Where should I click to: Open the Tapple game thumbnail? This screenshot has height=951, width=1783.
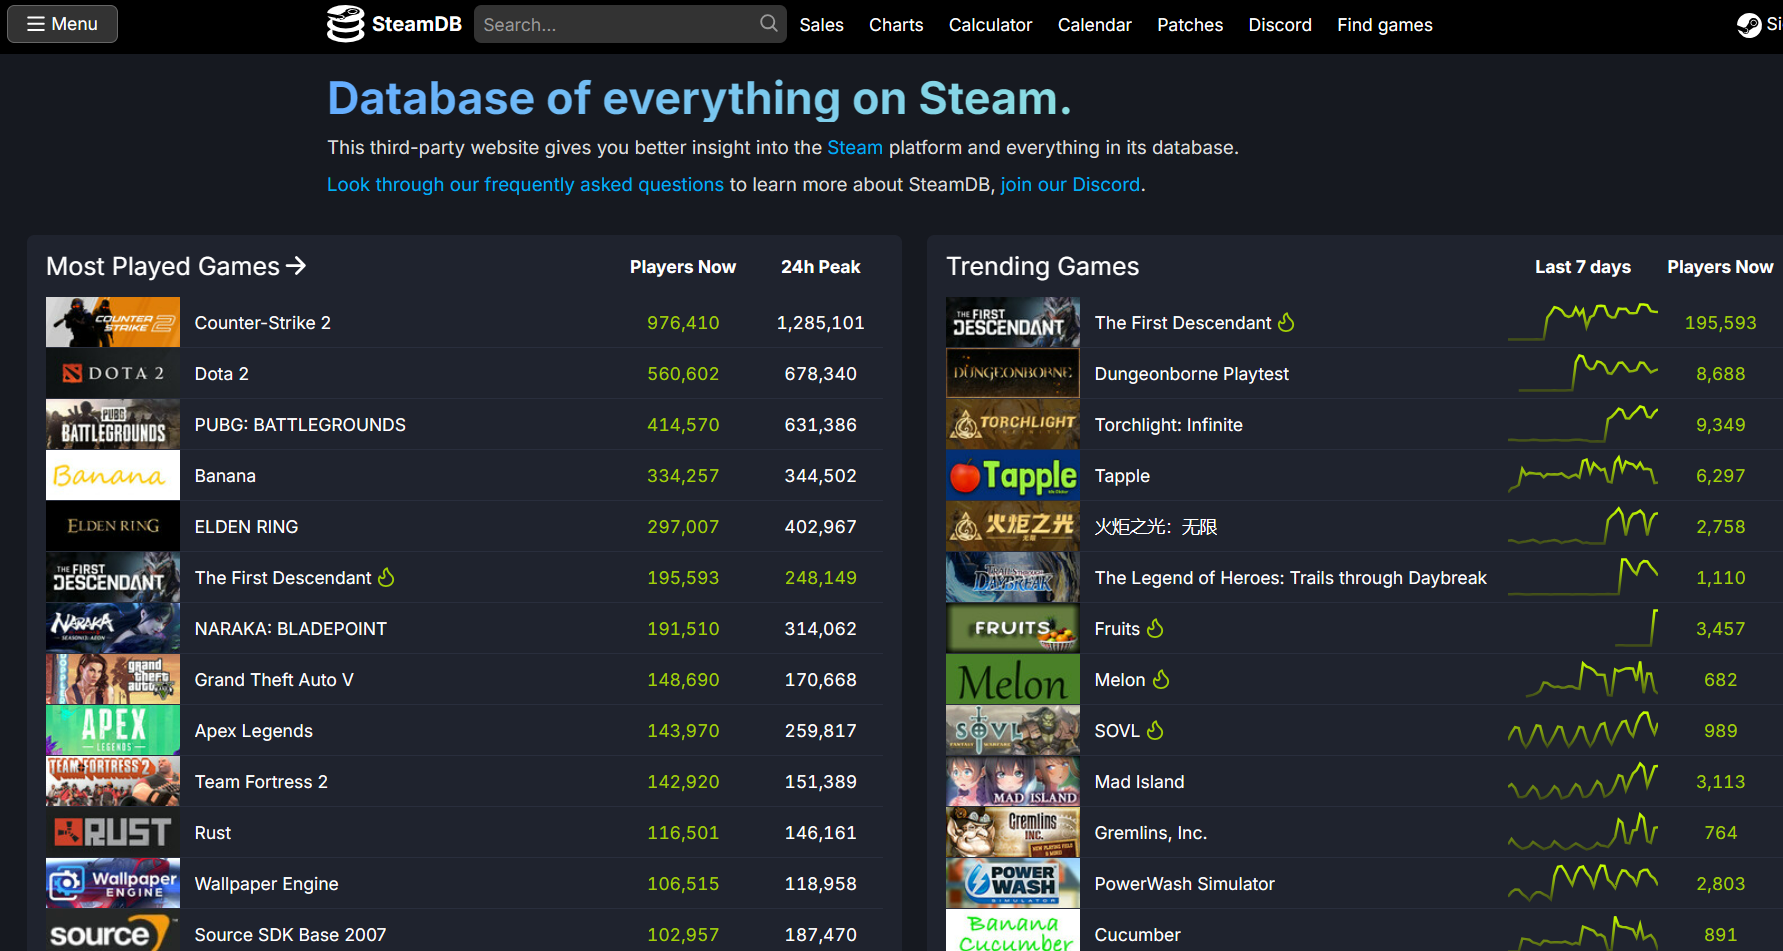(1013, 475)
